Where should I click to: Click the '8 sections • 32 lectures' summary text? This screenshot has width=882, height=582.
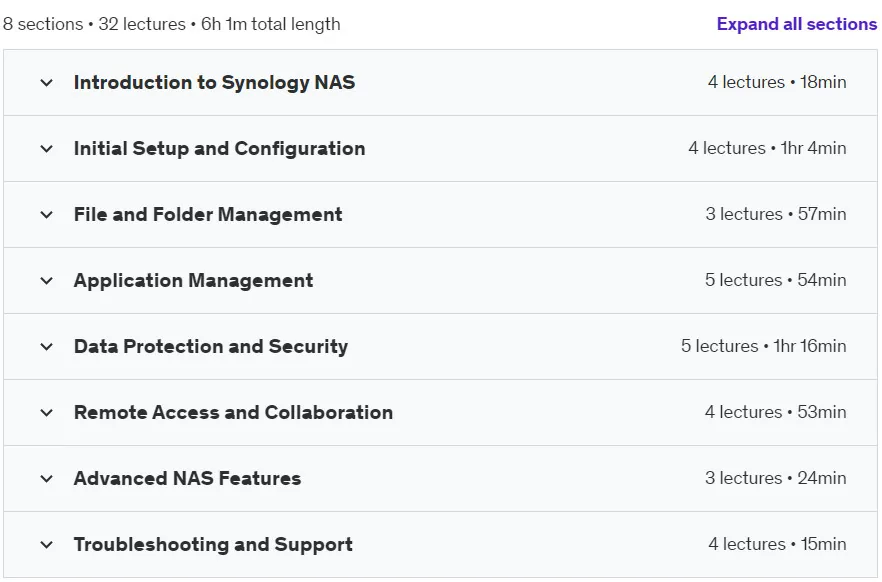point(94,24)
